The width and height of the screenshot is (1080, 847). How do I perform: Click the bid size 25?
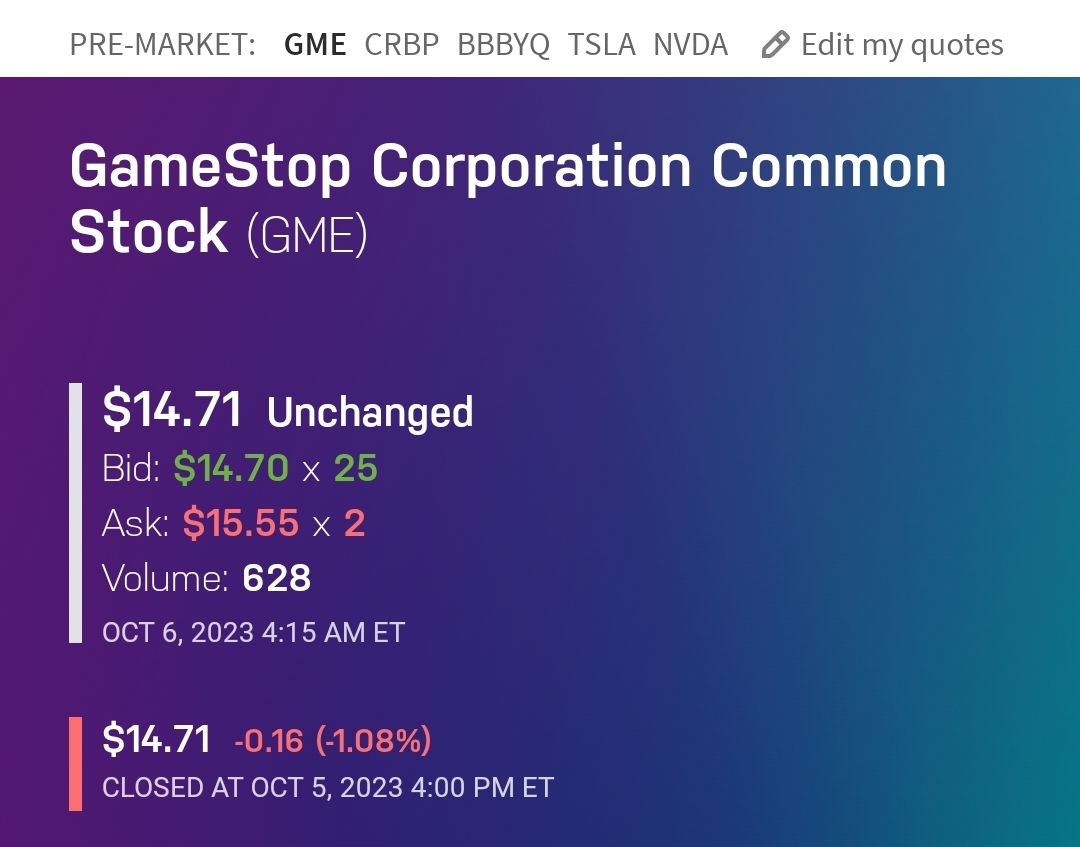tap(355, 468)
